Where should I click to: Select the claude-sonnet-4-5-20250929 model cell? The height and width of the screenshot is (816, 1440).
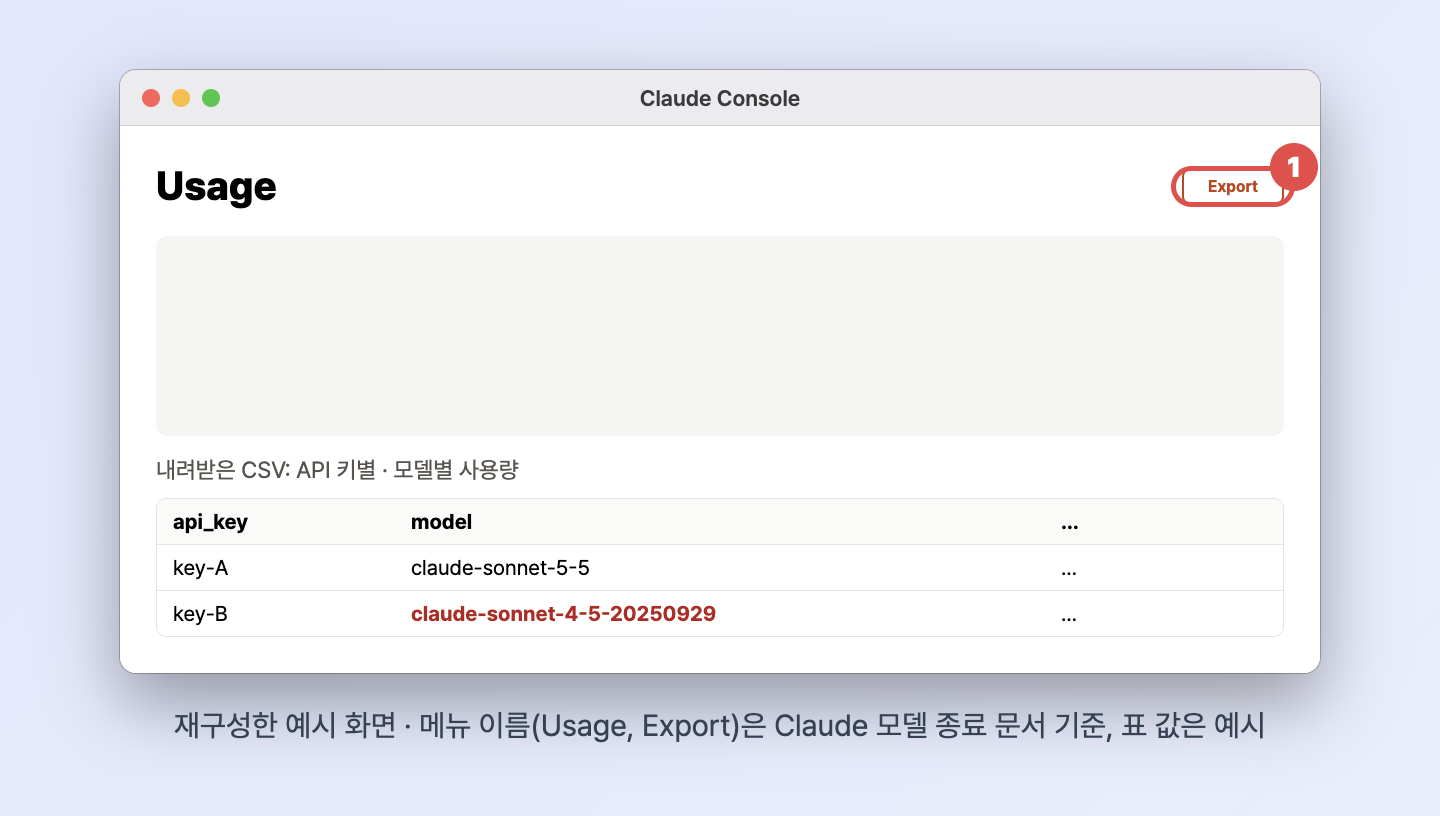563,614
